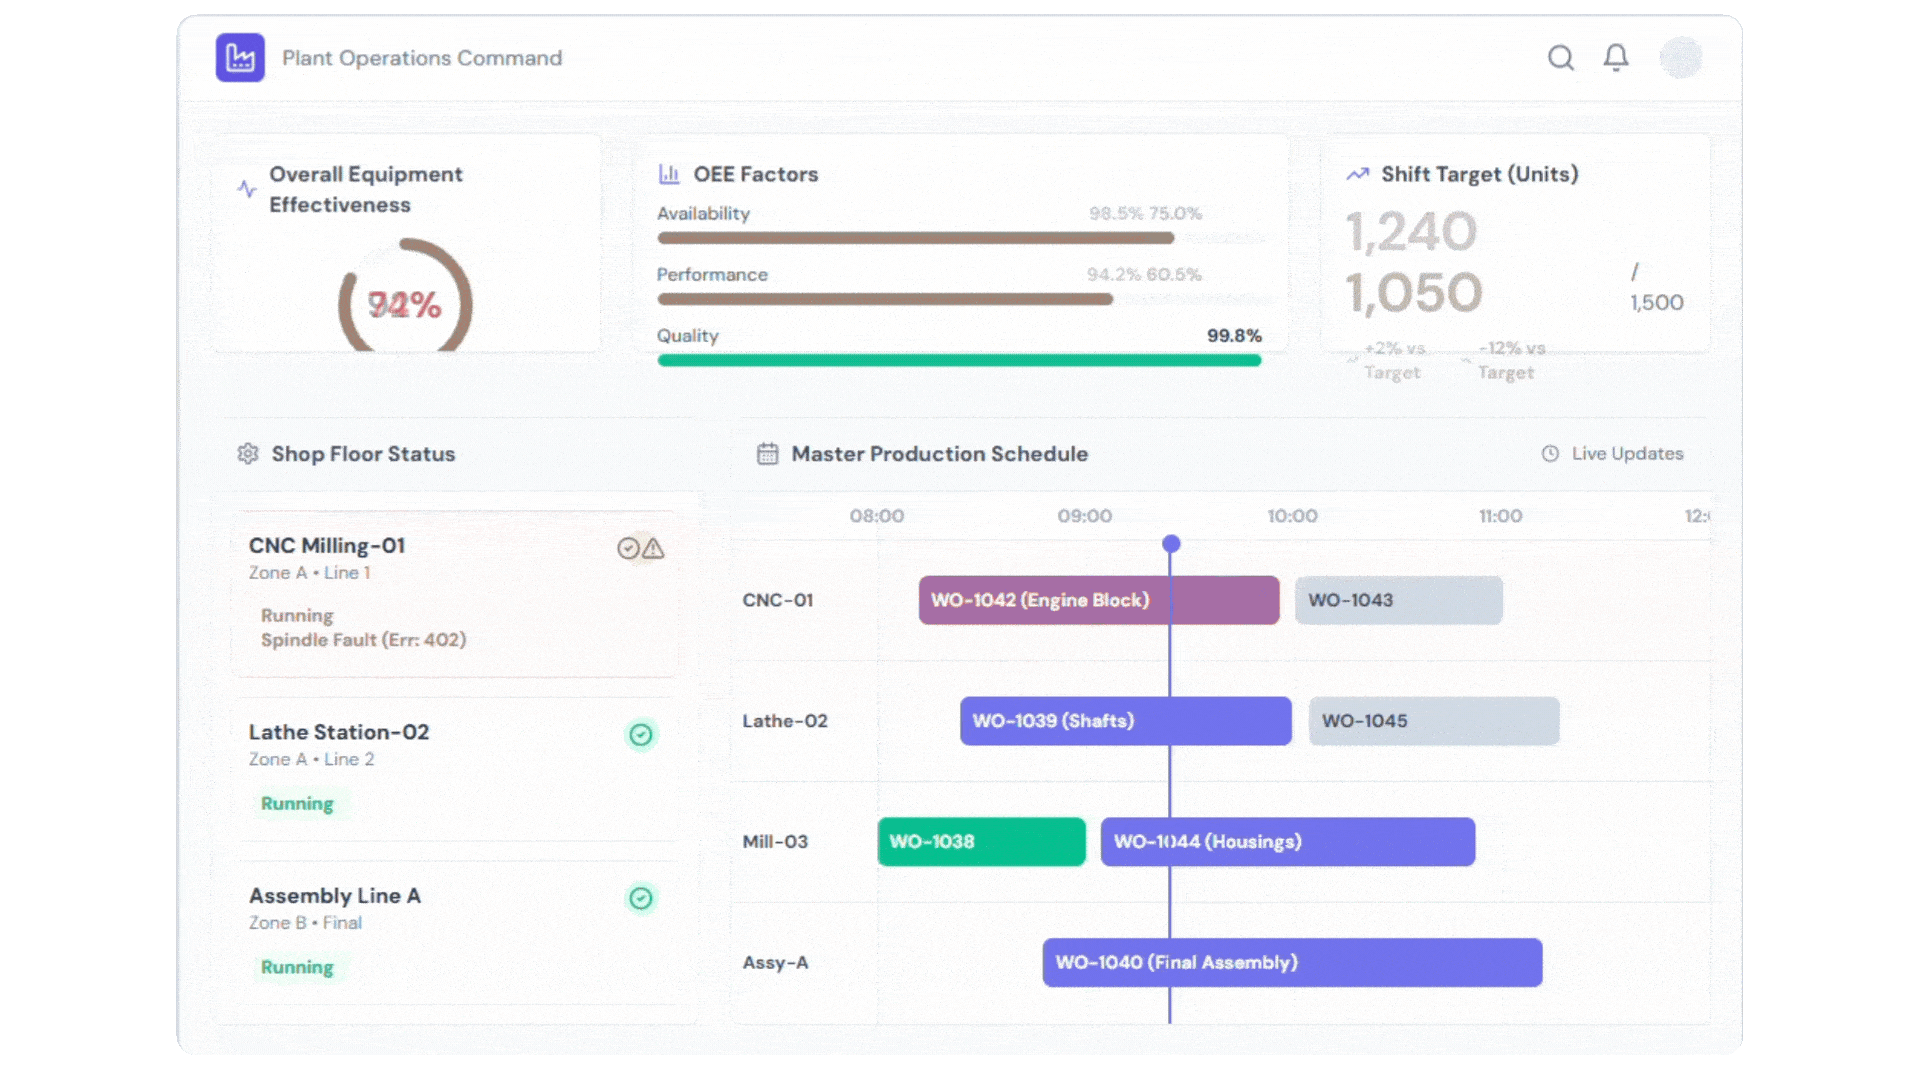Click the user avatar circle
This screenshot has width=1920, height=1080.
[x=1680, y=58]
